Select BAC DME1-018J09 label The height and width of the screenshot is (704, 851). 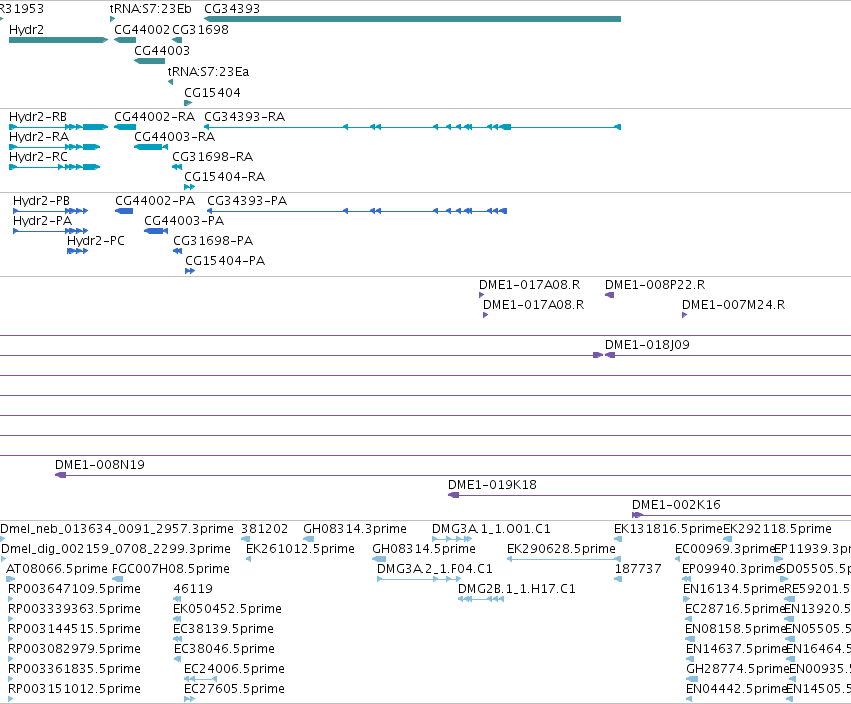647,345
